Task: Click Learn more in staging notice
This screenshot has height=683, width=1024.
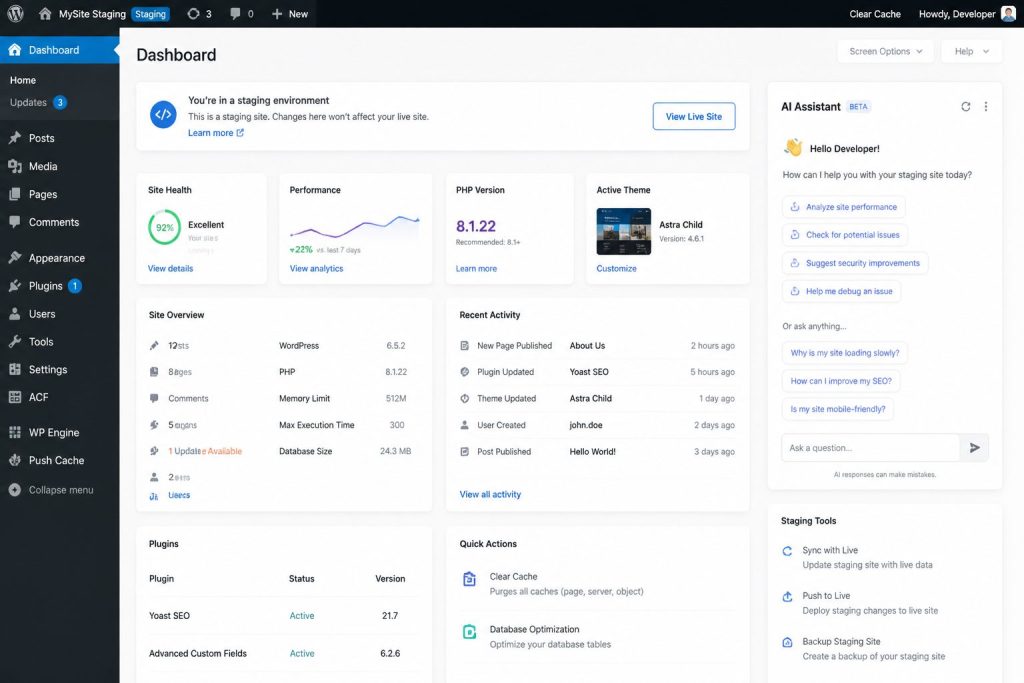Action: tap(210, 133)
